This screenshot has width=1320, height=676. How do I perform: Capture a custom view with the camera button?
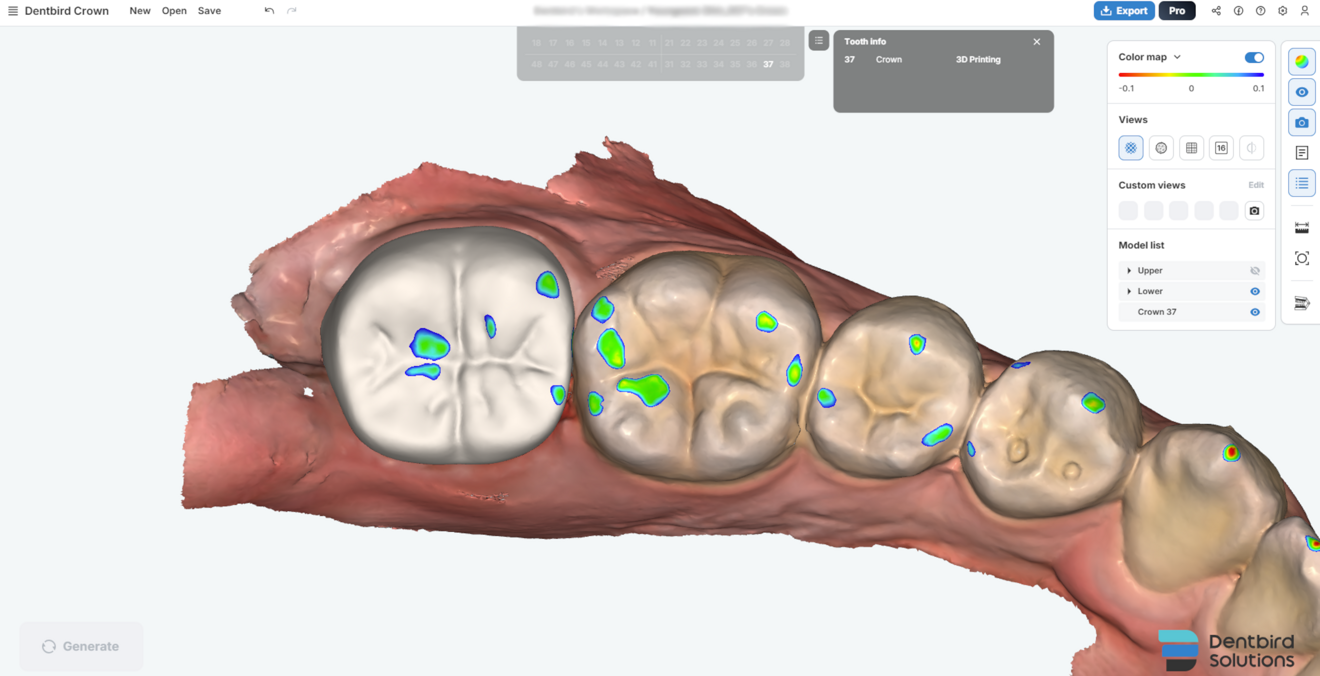click(x=1253, y=210)
